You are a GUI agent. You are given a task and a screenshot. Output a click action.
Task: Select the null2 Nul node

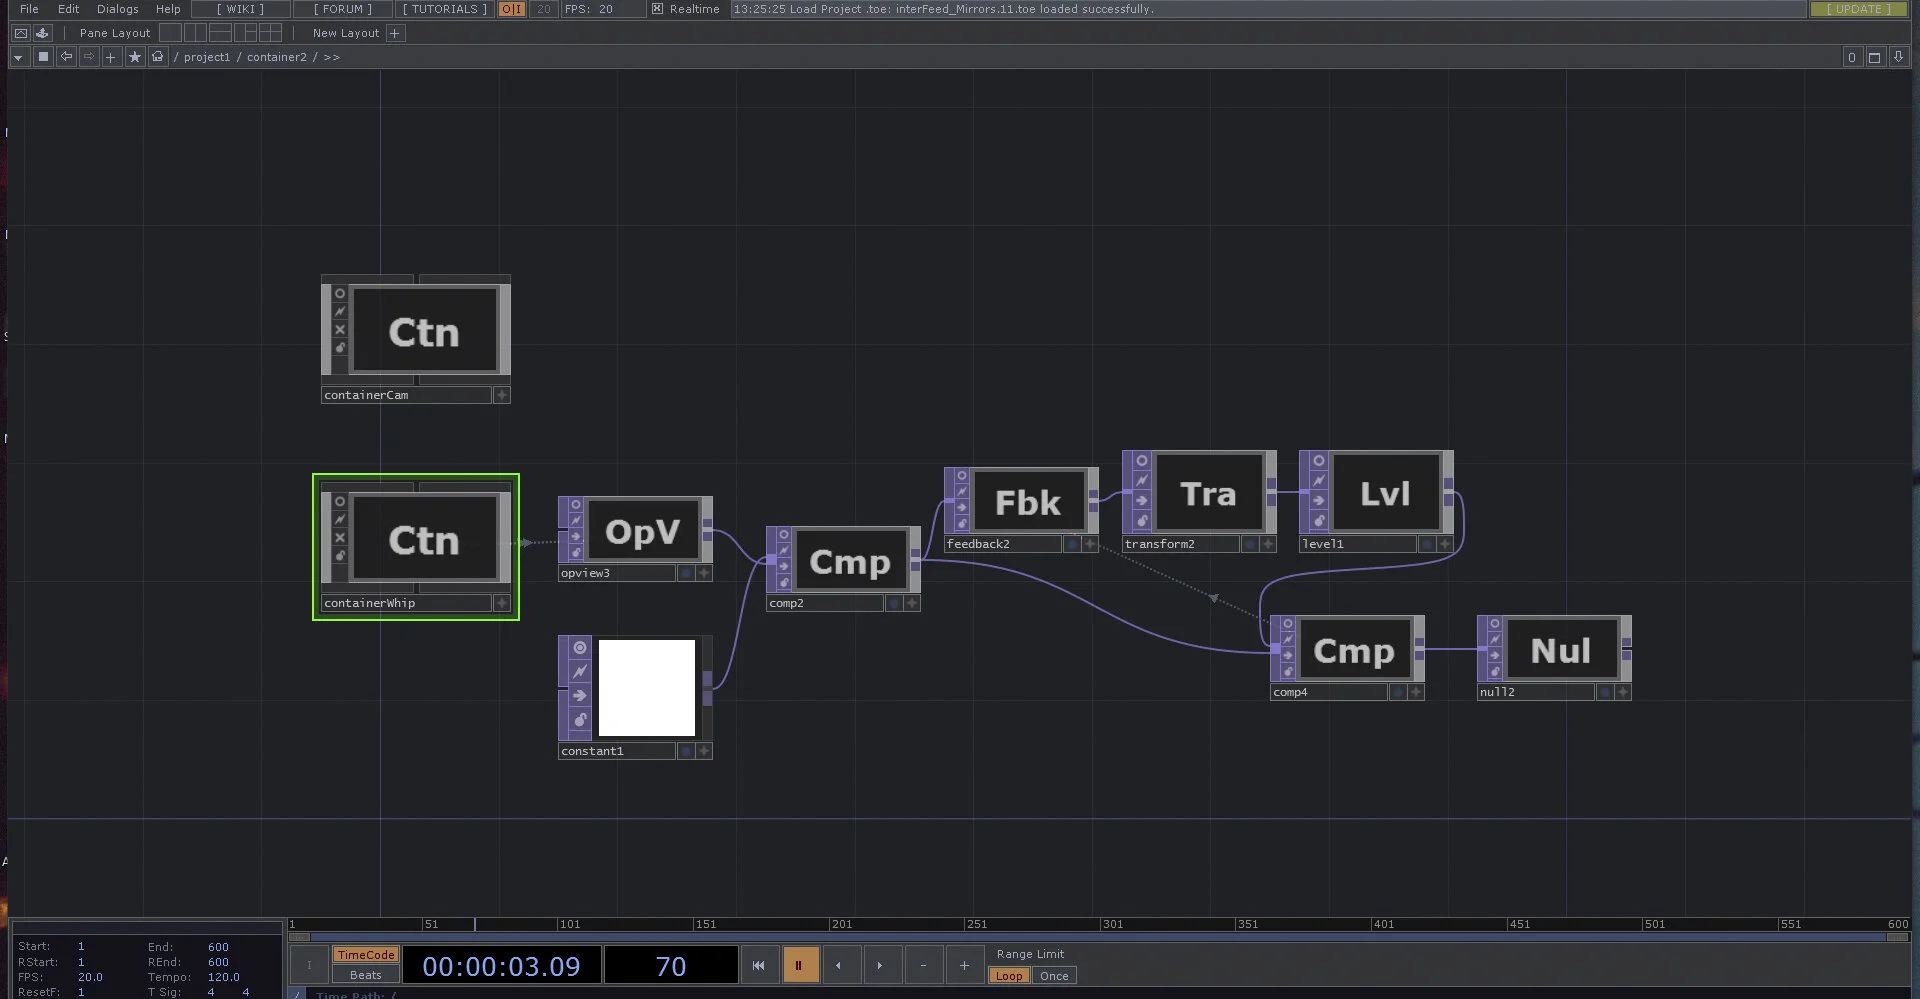click(1561, 651)
